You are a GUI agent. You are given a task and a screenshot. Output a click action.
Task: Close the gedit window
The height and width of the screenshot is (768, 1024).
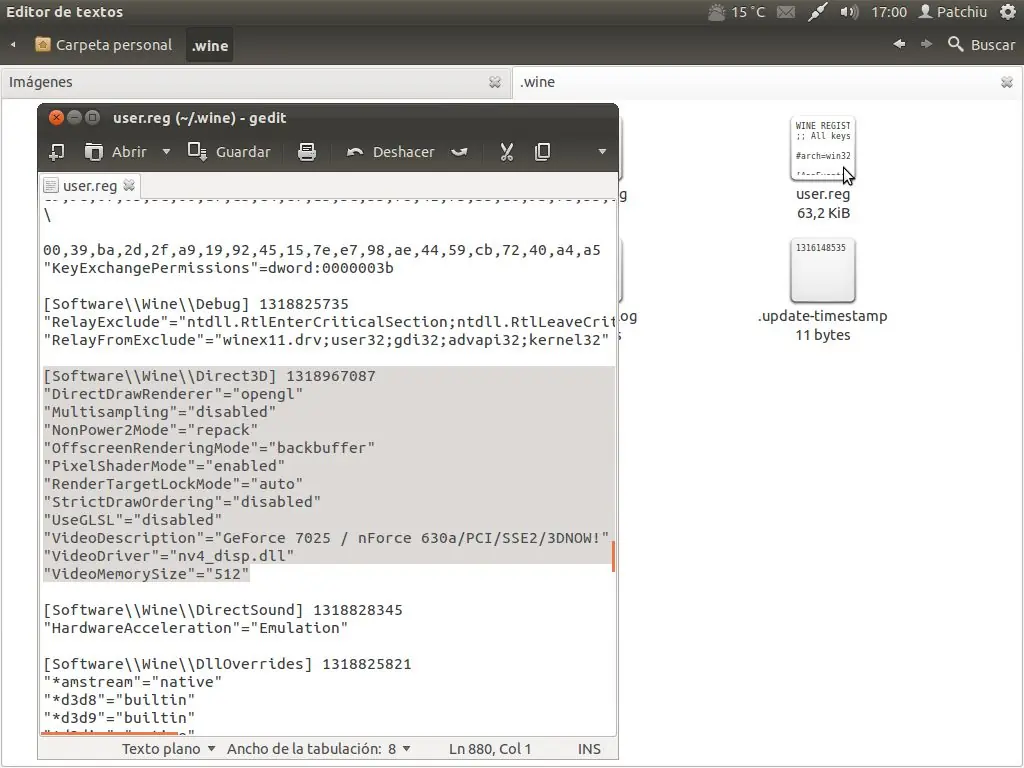tap(56, 118)
